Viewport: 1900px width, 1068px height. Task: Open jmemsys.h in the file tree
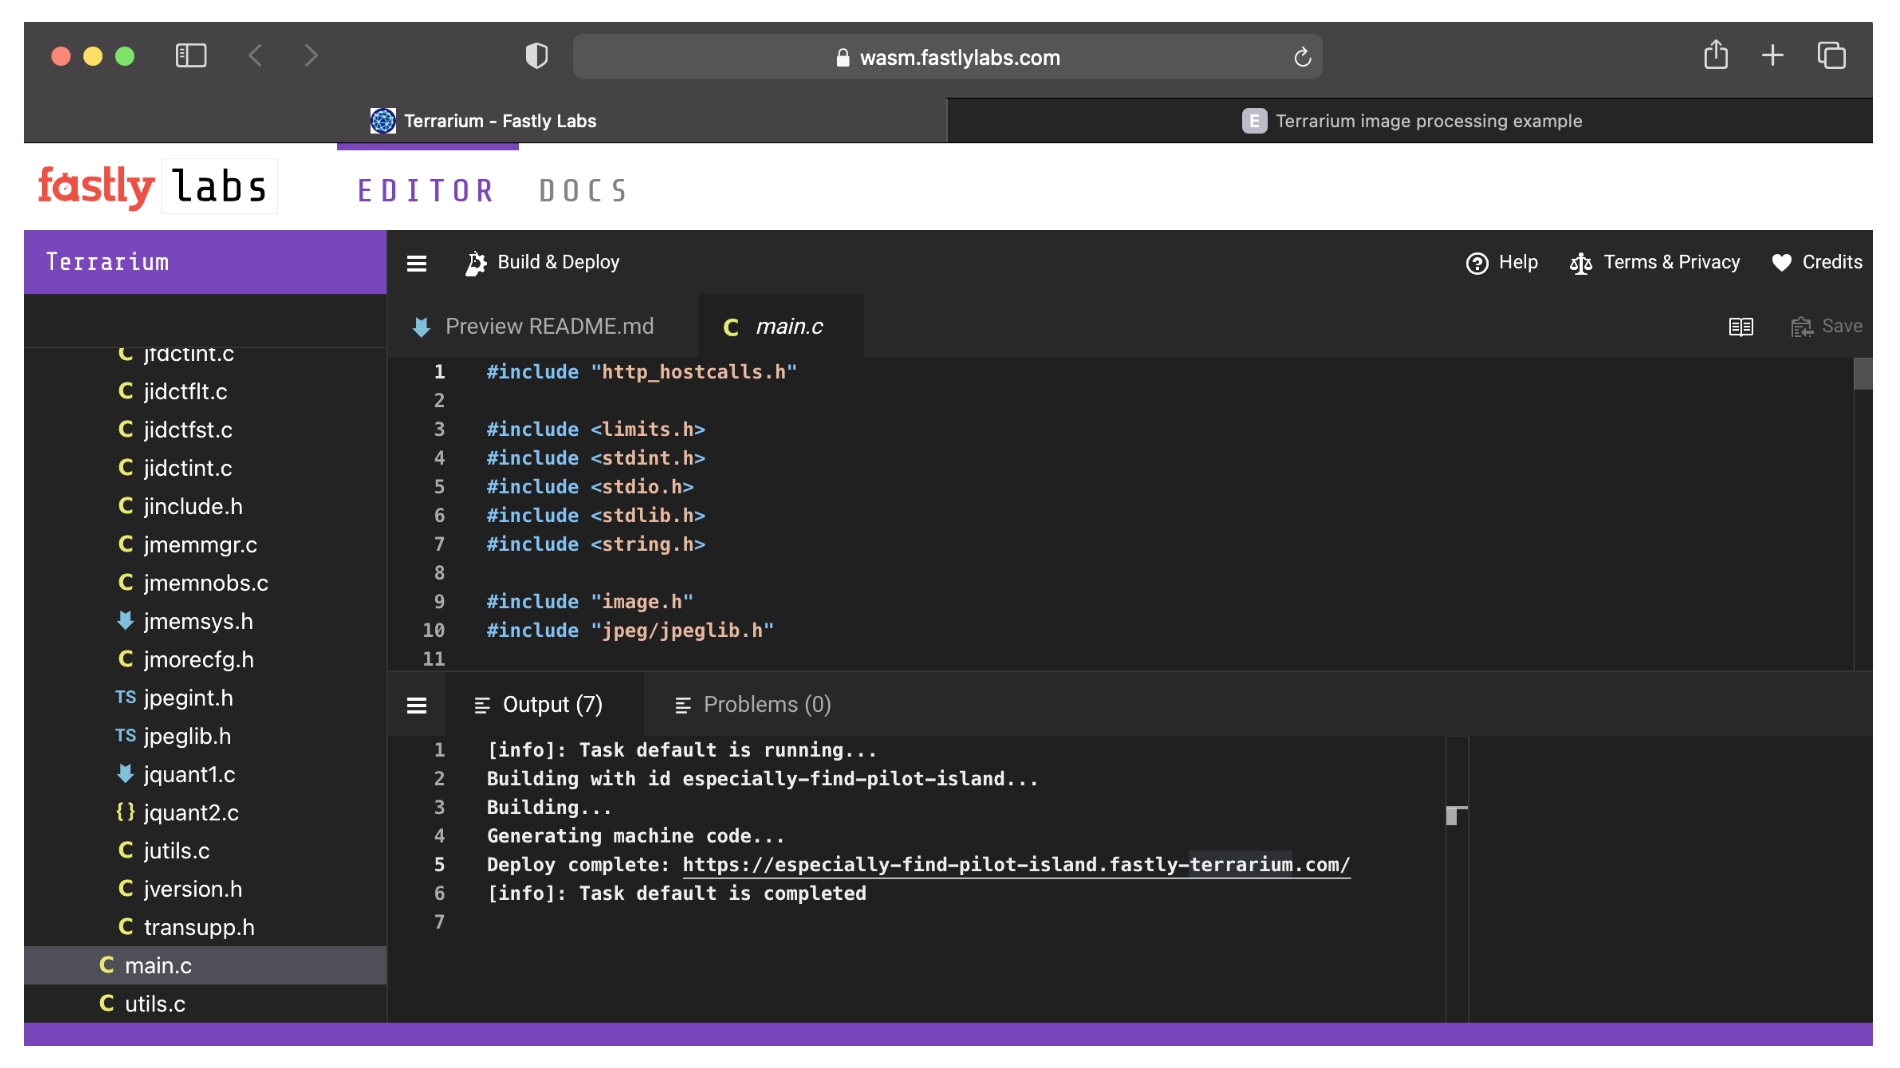[x=205, y=622]
